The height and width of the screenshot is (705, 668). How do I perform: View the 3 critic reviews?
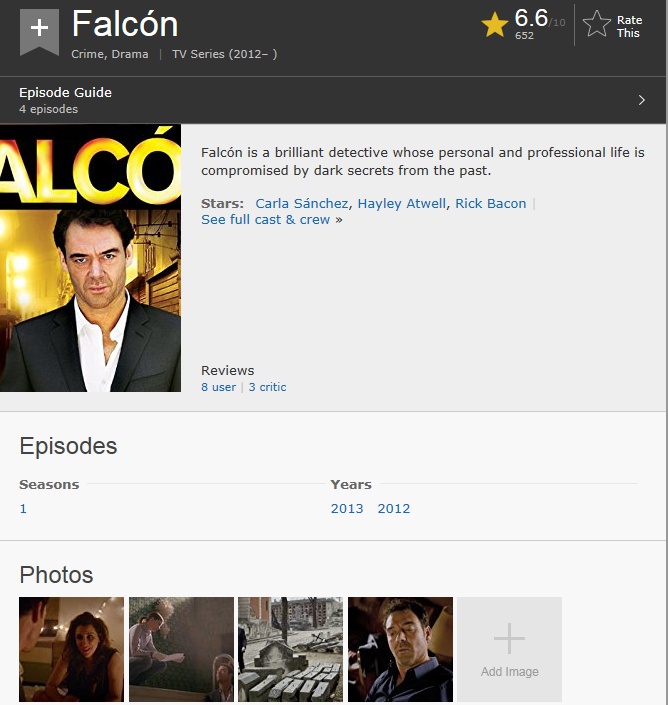(267, 387)
